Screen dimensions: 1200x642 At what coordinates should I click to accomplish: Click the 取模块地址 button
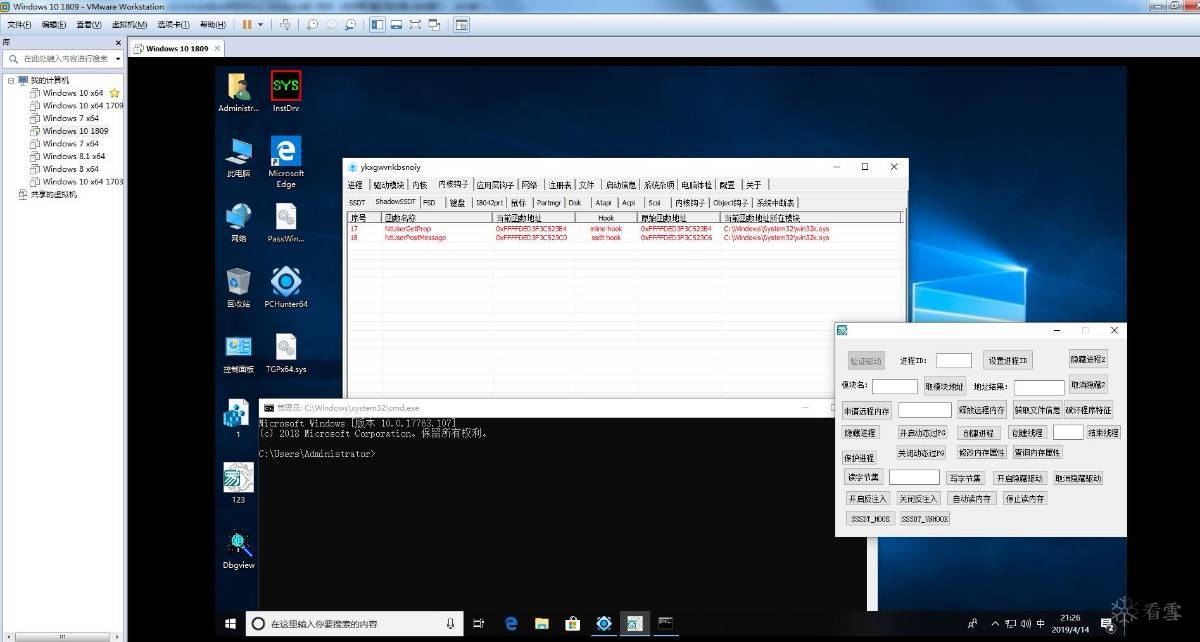pyautogui.click(x=945, y=386)
